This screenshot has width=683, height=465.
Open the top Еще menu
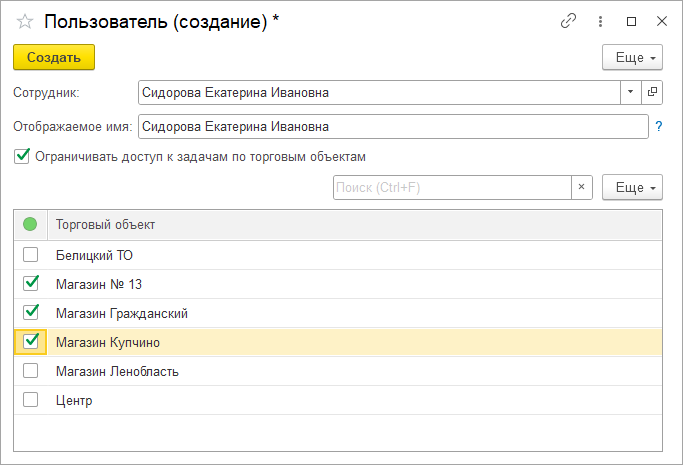tap(632, 57)
